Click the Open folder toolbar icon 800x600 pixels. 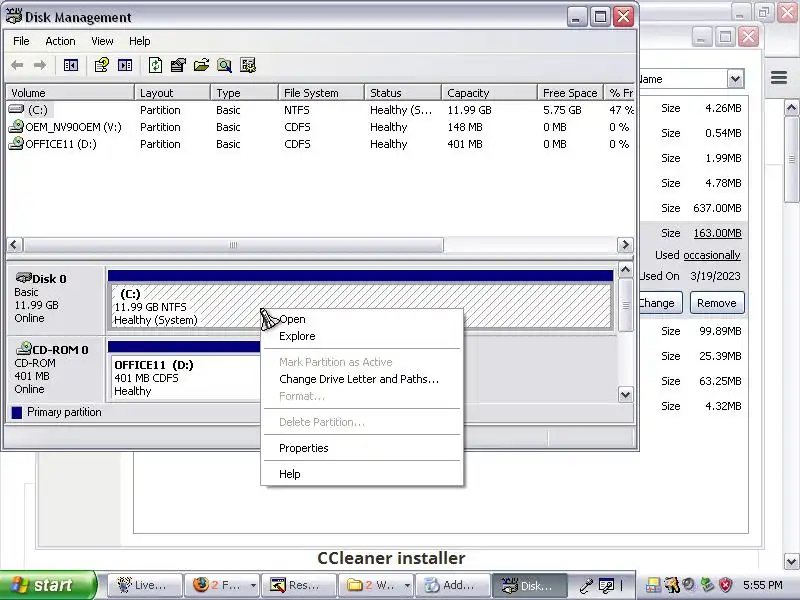201,65
